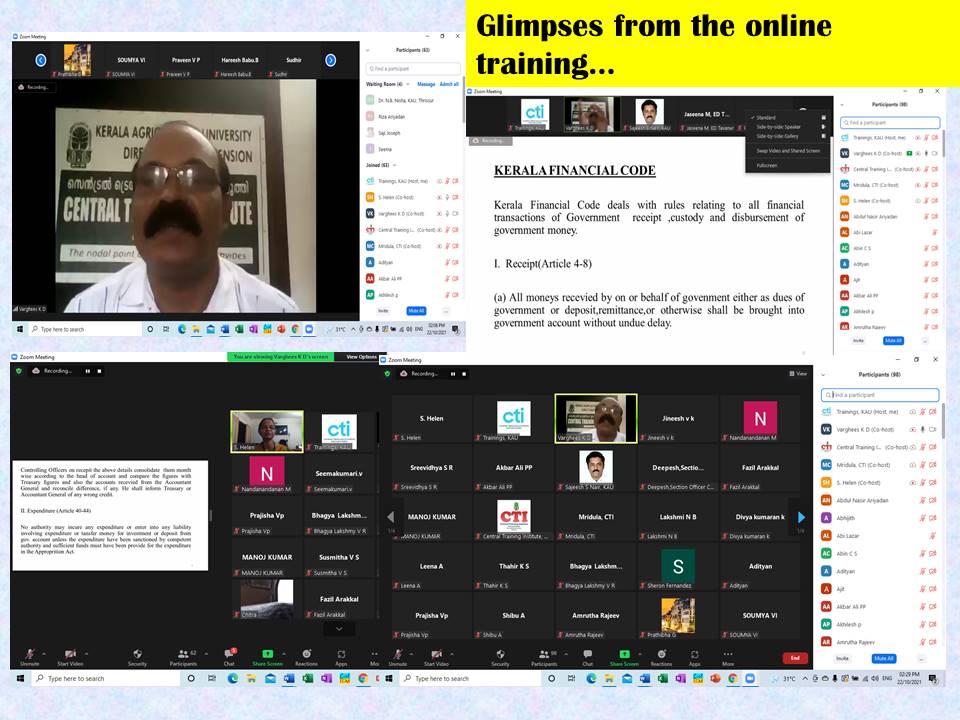Focus Find a participant field, top-left window
This screenshot has height=720, width=960.
[413, 69]
